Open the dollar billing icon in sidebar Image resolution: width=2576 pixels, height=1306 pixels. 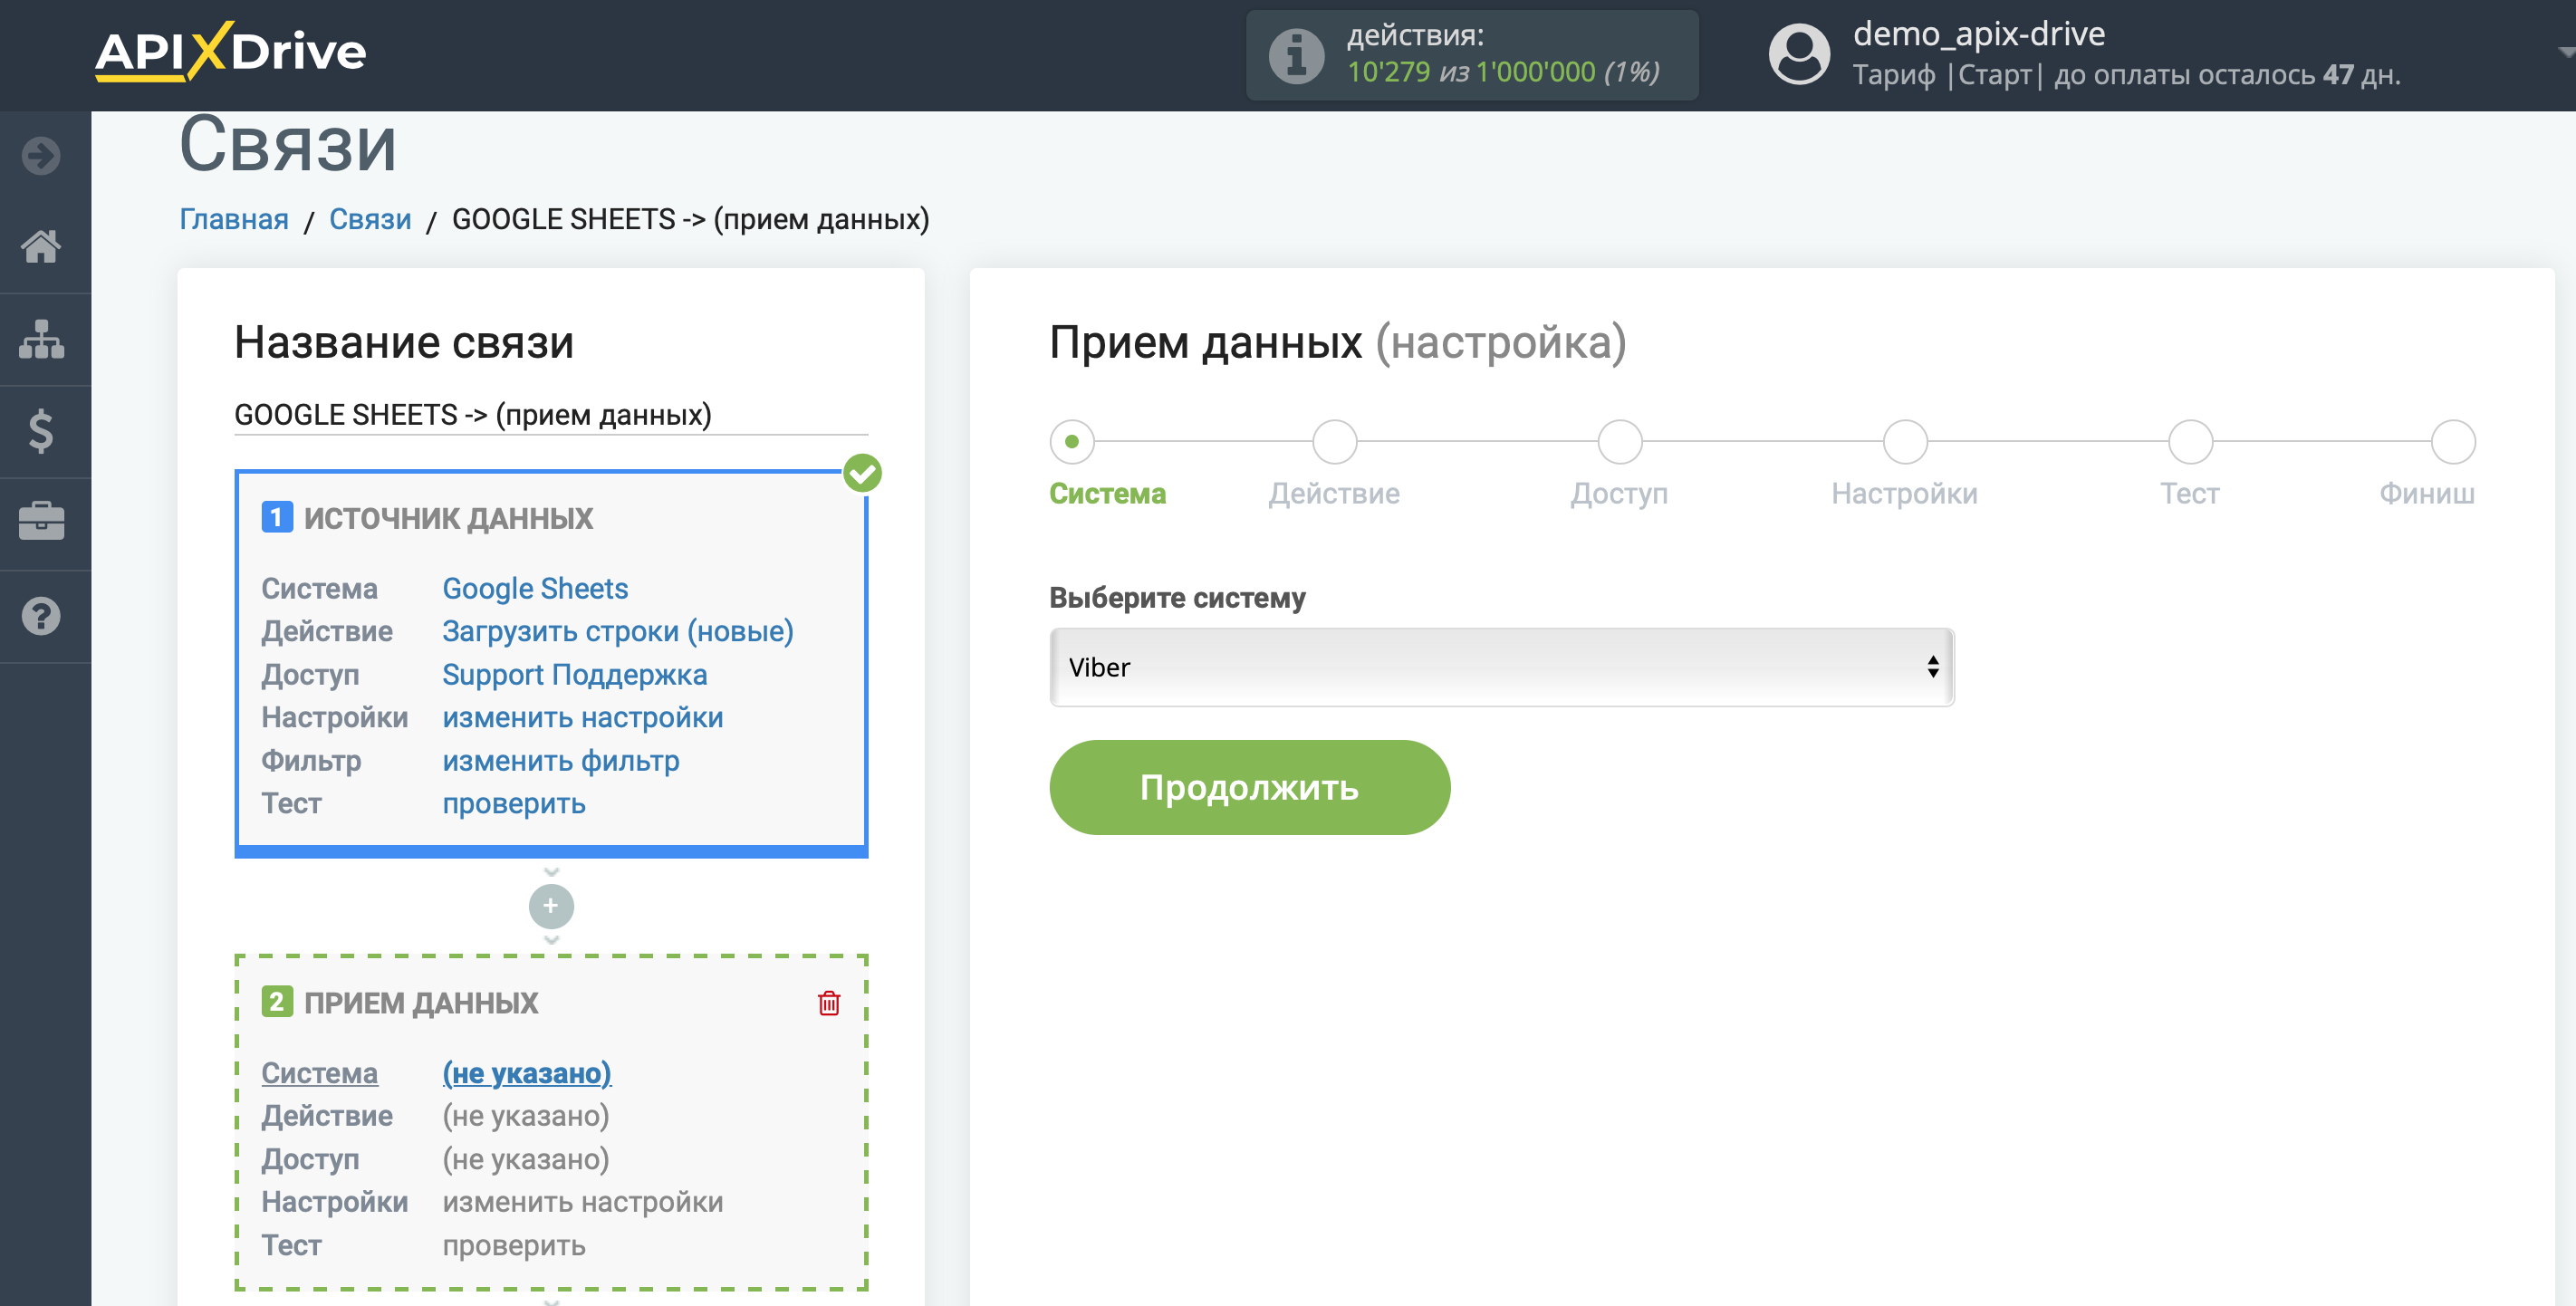tap(41, 431)
